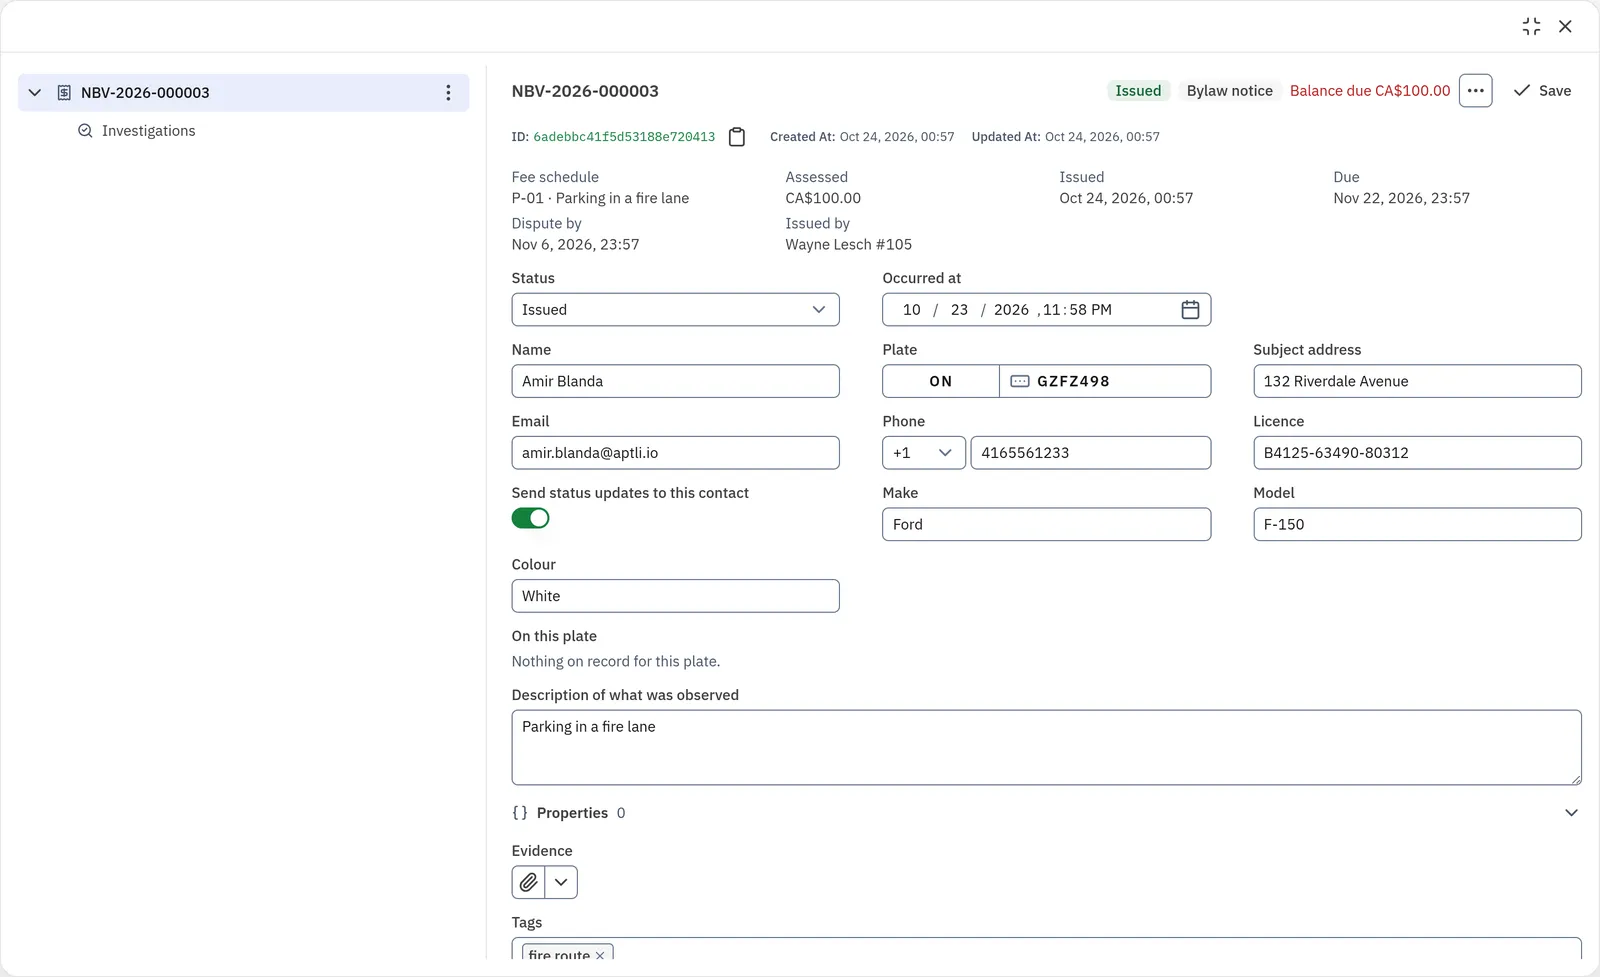Viewport: 1600px width, 977px height.
Task: Click the plate number GZFZ498
Action: [1073, 381]
